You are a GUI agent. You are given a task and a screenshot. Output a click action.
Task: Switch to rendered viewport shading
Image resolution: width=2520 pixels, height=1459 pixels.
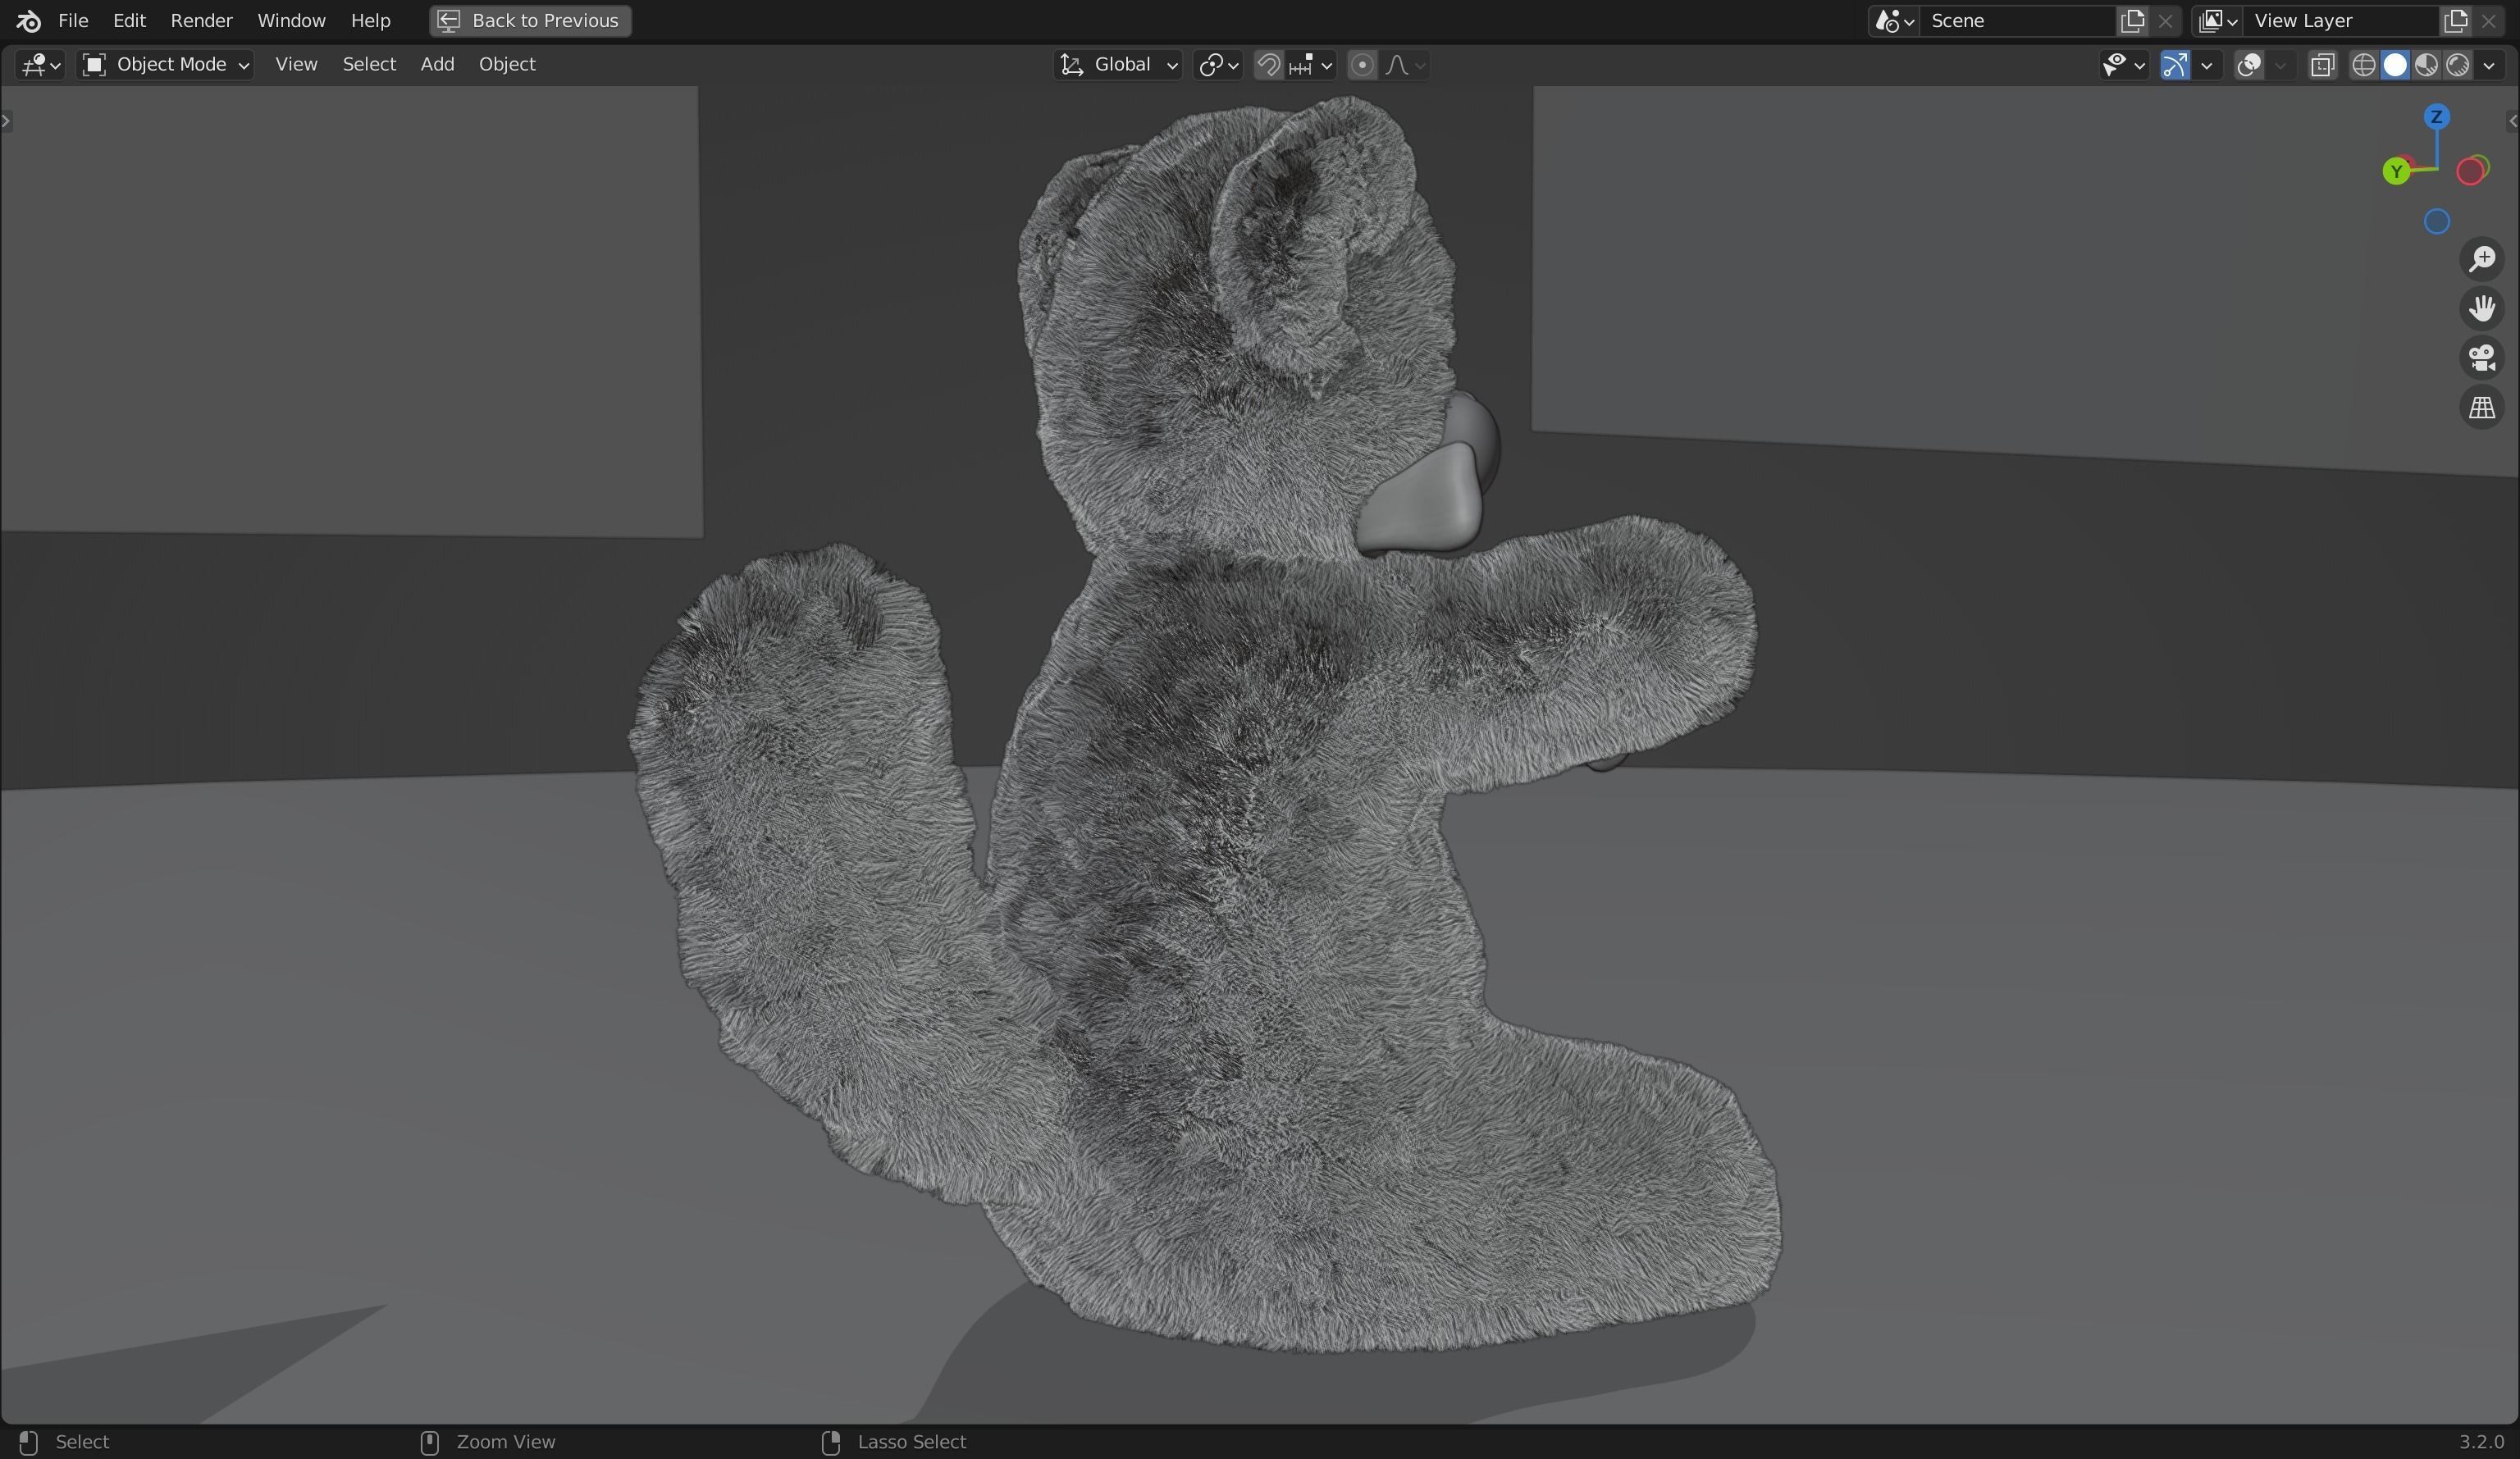[2459, 65]
